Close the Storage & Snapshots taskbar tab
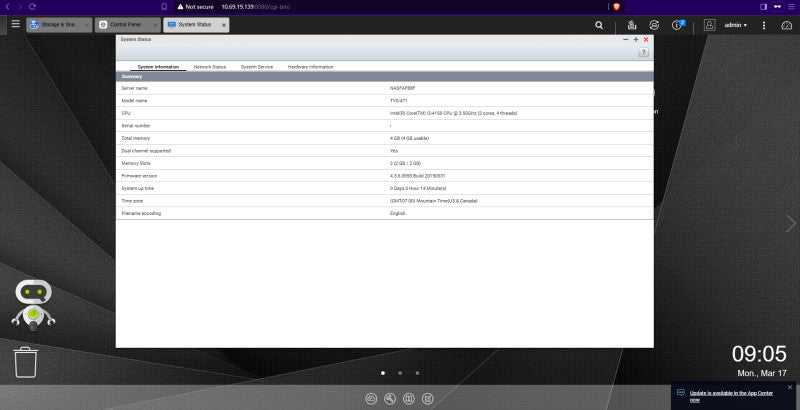This screenshot has height=410, width=800. 87,25
